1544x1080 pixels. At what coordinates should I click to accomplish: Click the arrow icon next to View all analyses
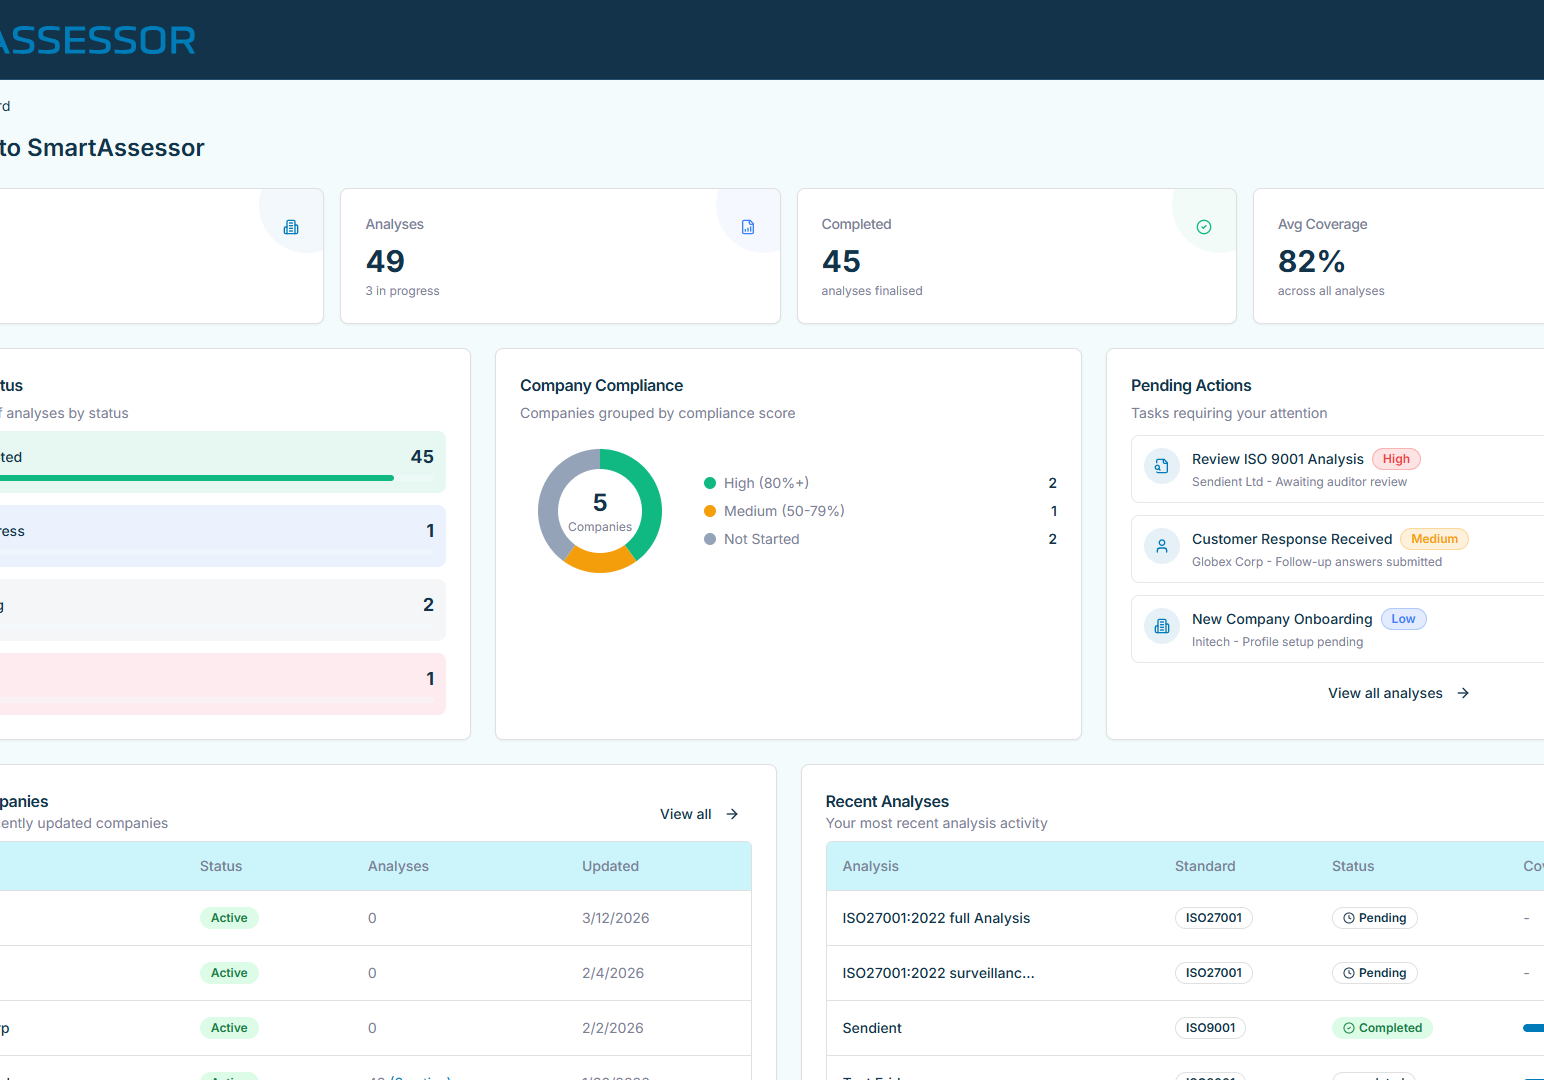click(x=1462, y=693)
